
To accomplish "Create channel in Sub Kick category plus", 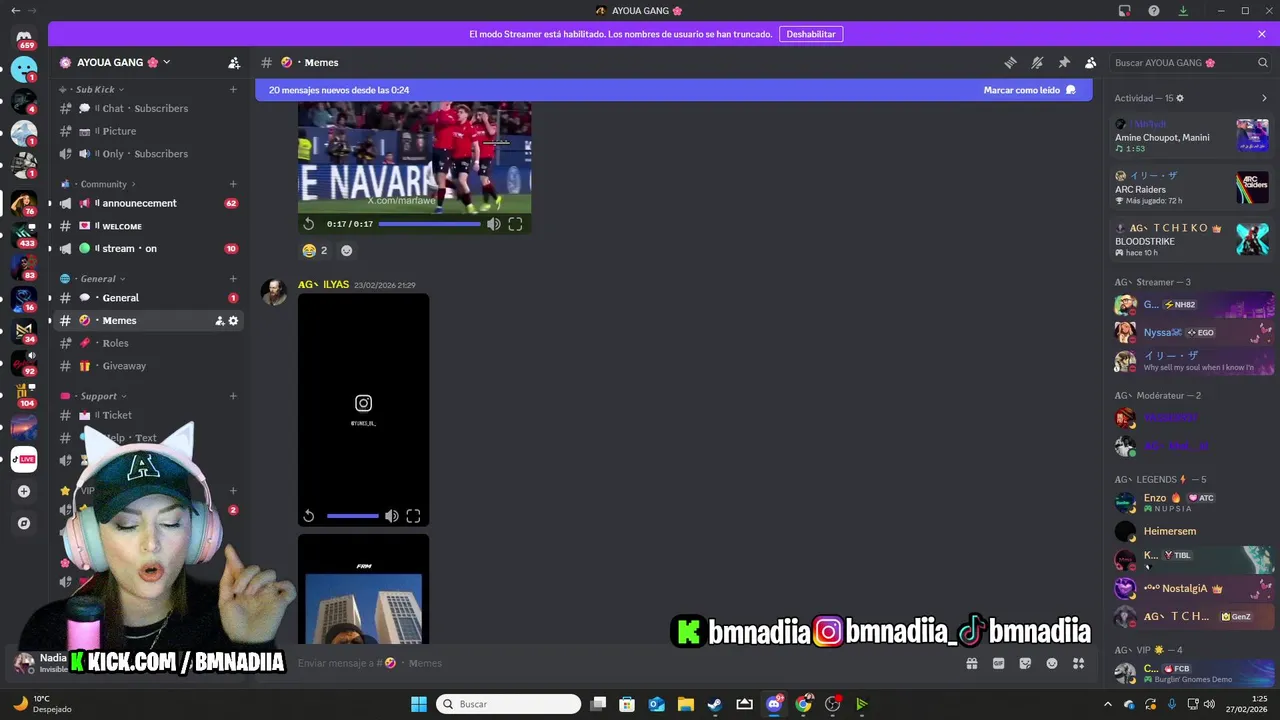I will pyautogui.click(x=233, y=89).
